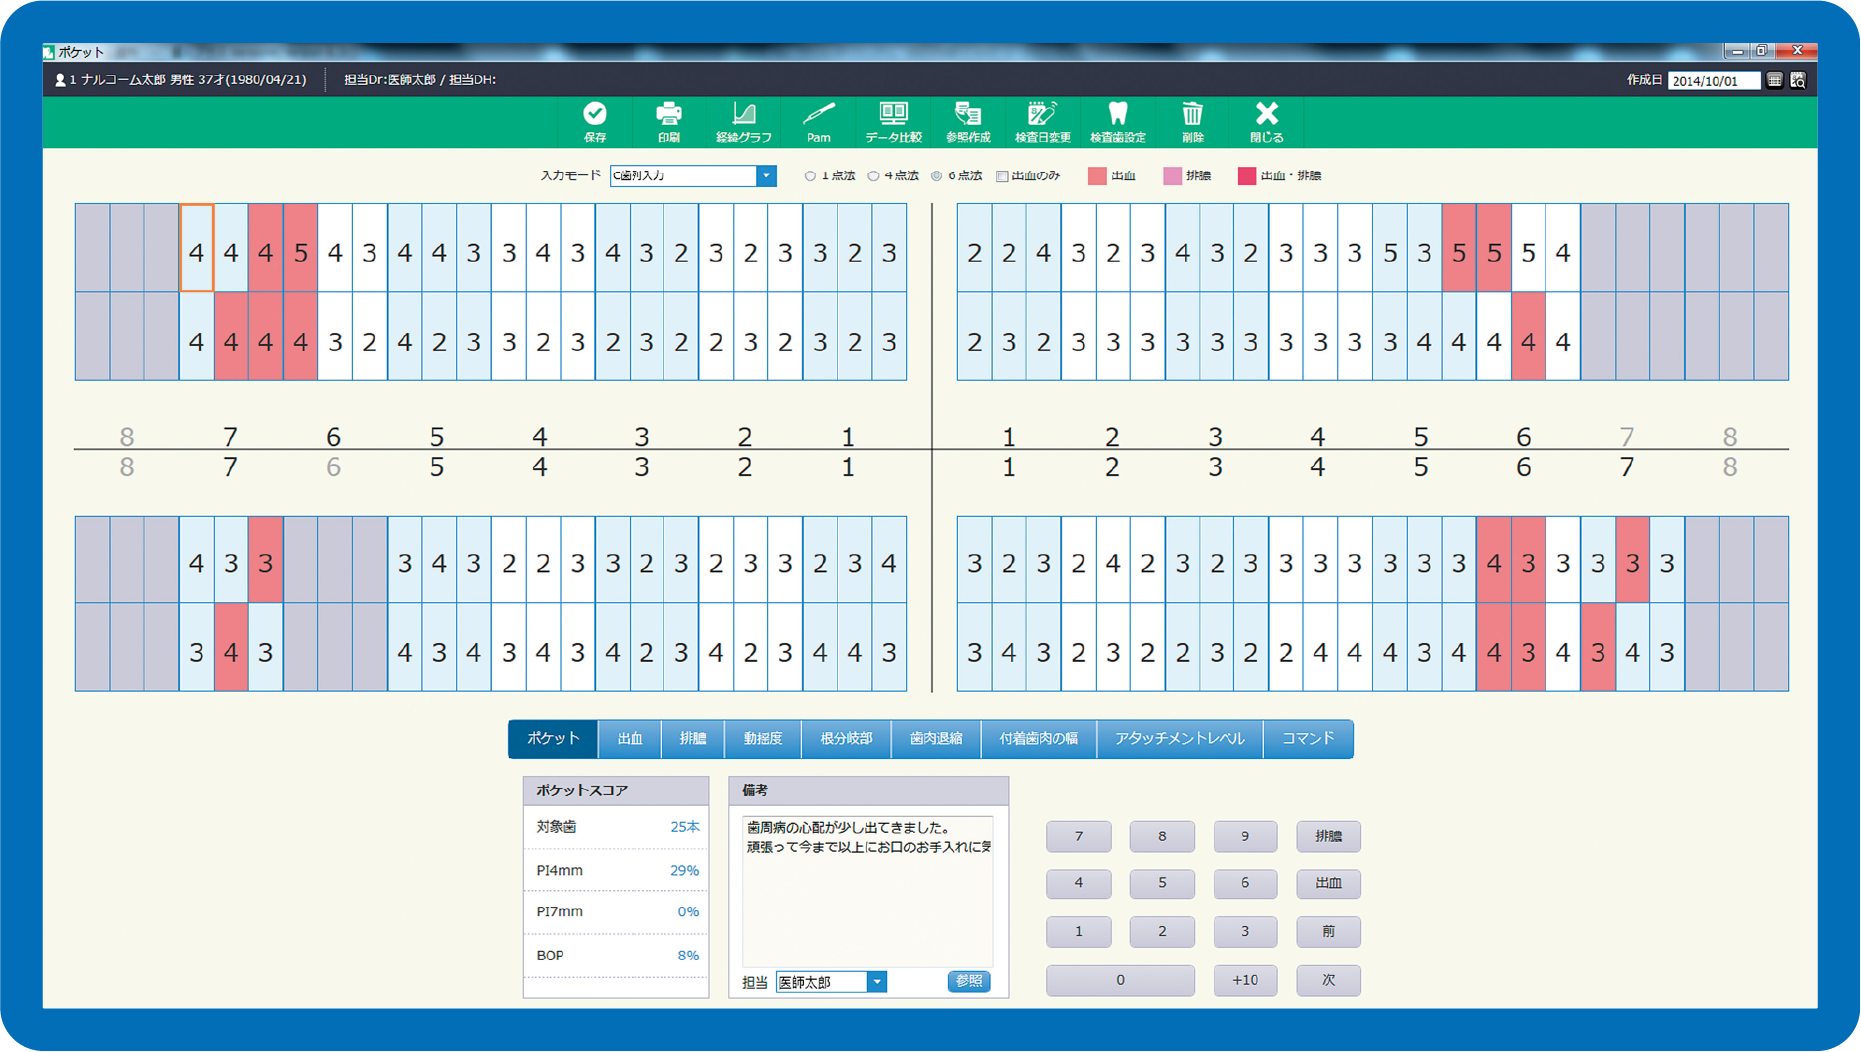Image resolution: width=1861 pixels, height=1052 pixels.
Task: Click the 対象歯 25本 score row
Action: tap(617, 828)
